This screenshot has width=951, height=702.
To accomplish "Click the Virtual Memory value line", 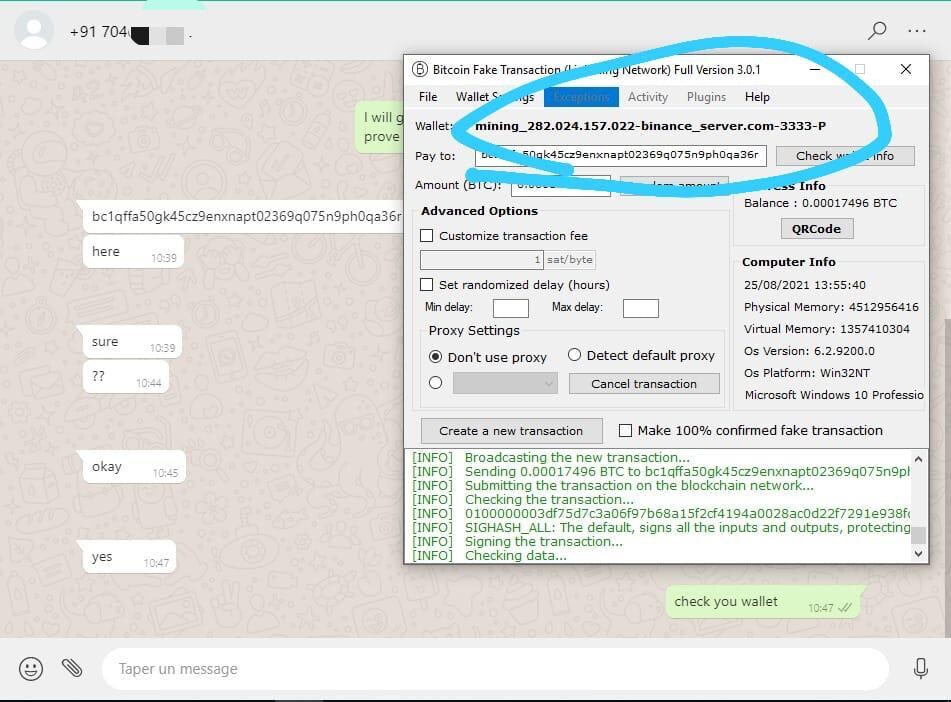I will tap(827, 329).
